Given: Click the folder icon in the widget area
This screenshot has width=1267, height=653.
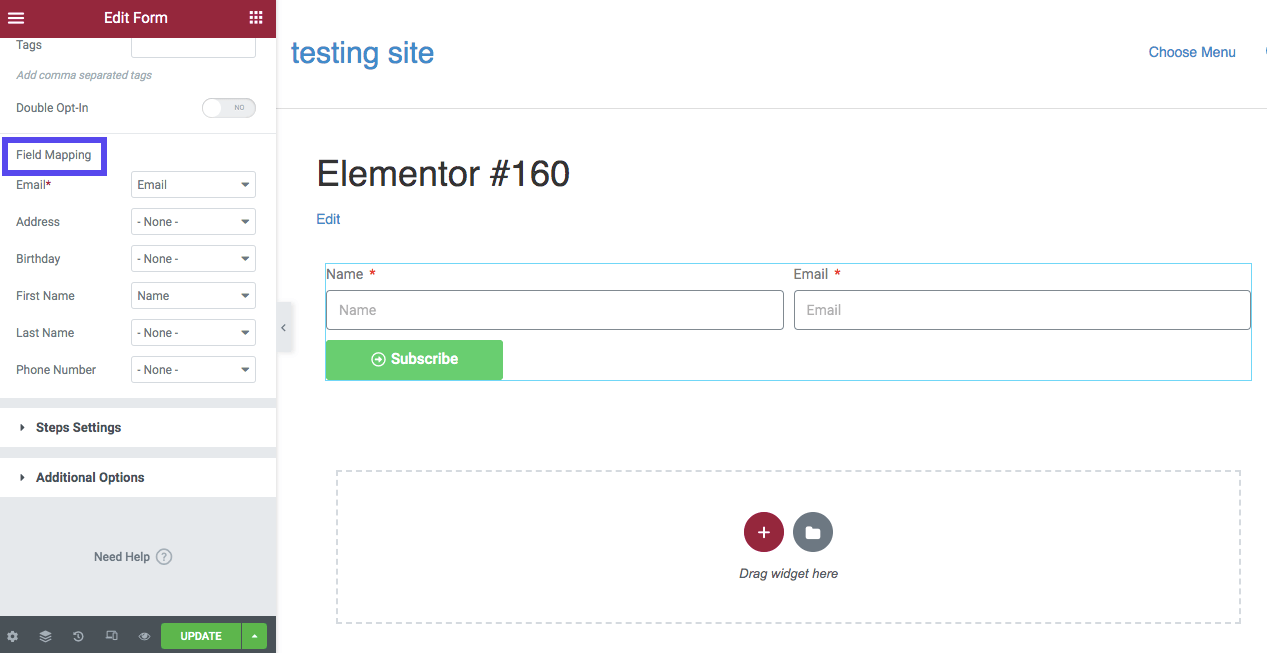Looking at the screenshot, I should click(x=812, y=531).
